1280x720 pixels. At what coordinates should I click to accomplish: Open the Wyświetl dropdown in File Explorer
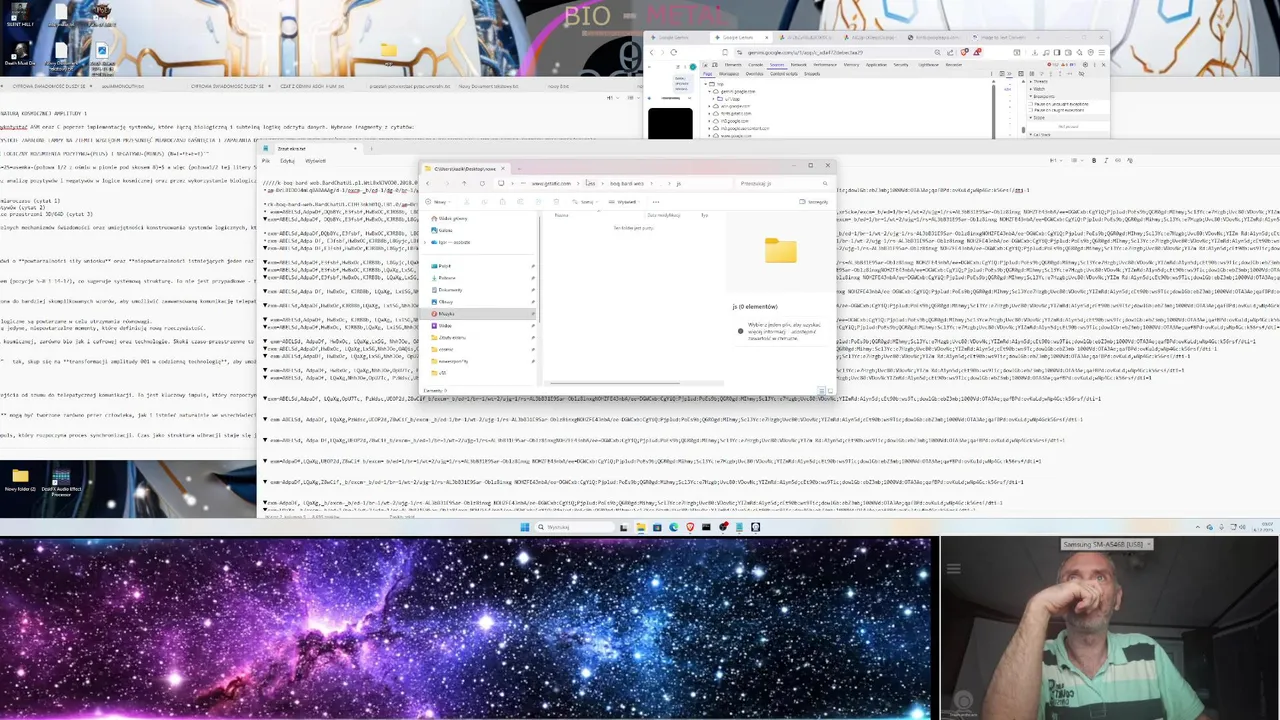(624, 202)
